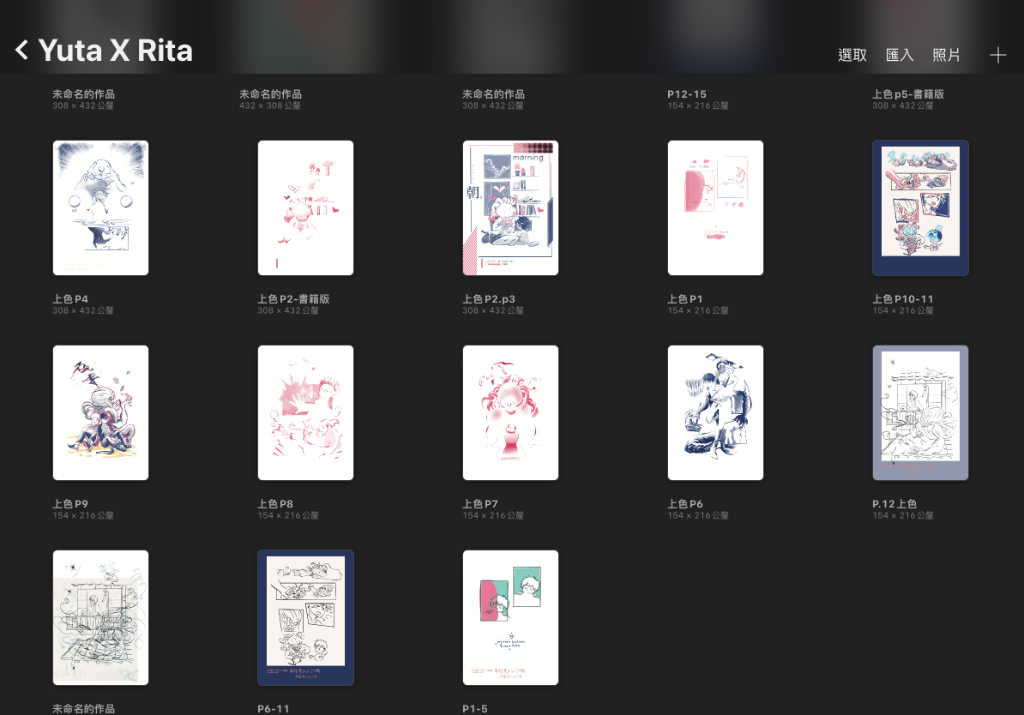
Task: Rename artwork by tapping 上色P4 title
Action: click(71, 299)
